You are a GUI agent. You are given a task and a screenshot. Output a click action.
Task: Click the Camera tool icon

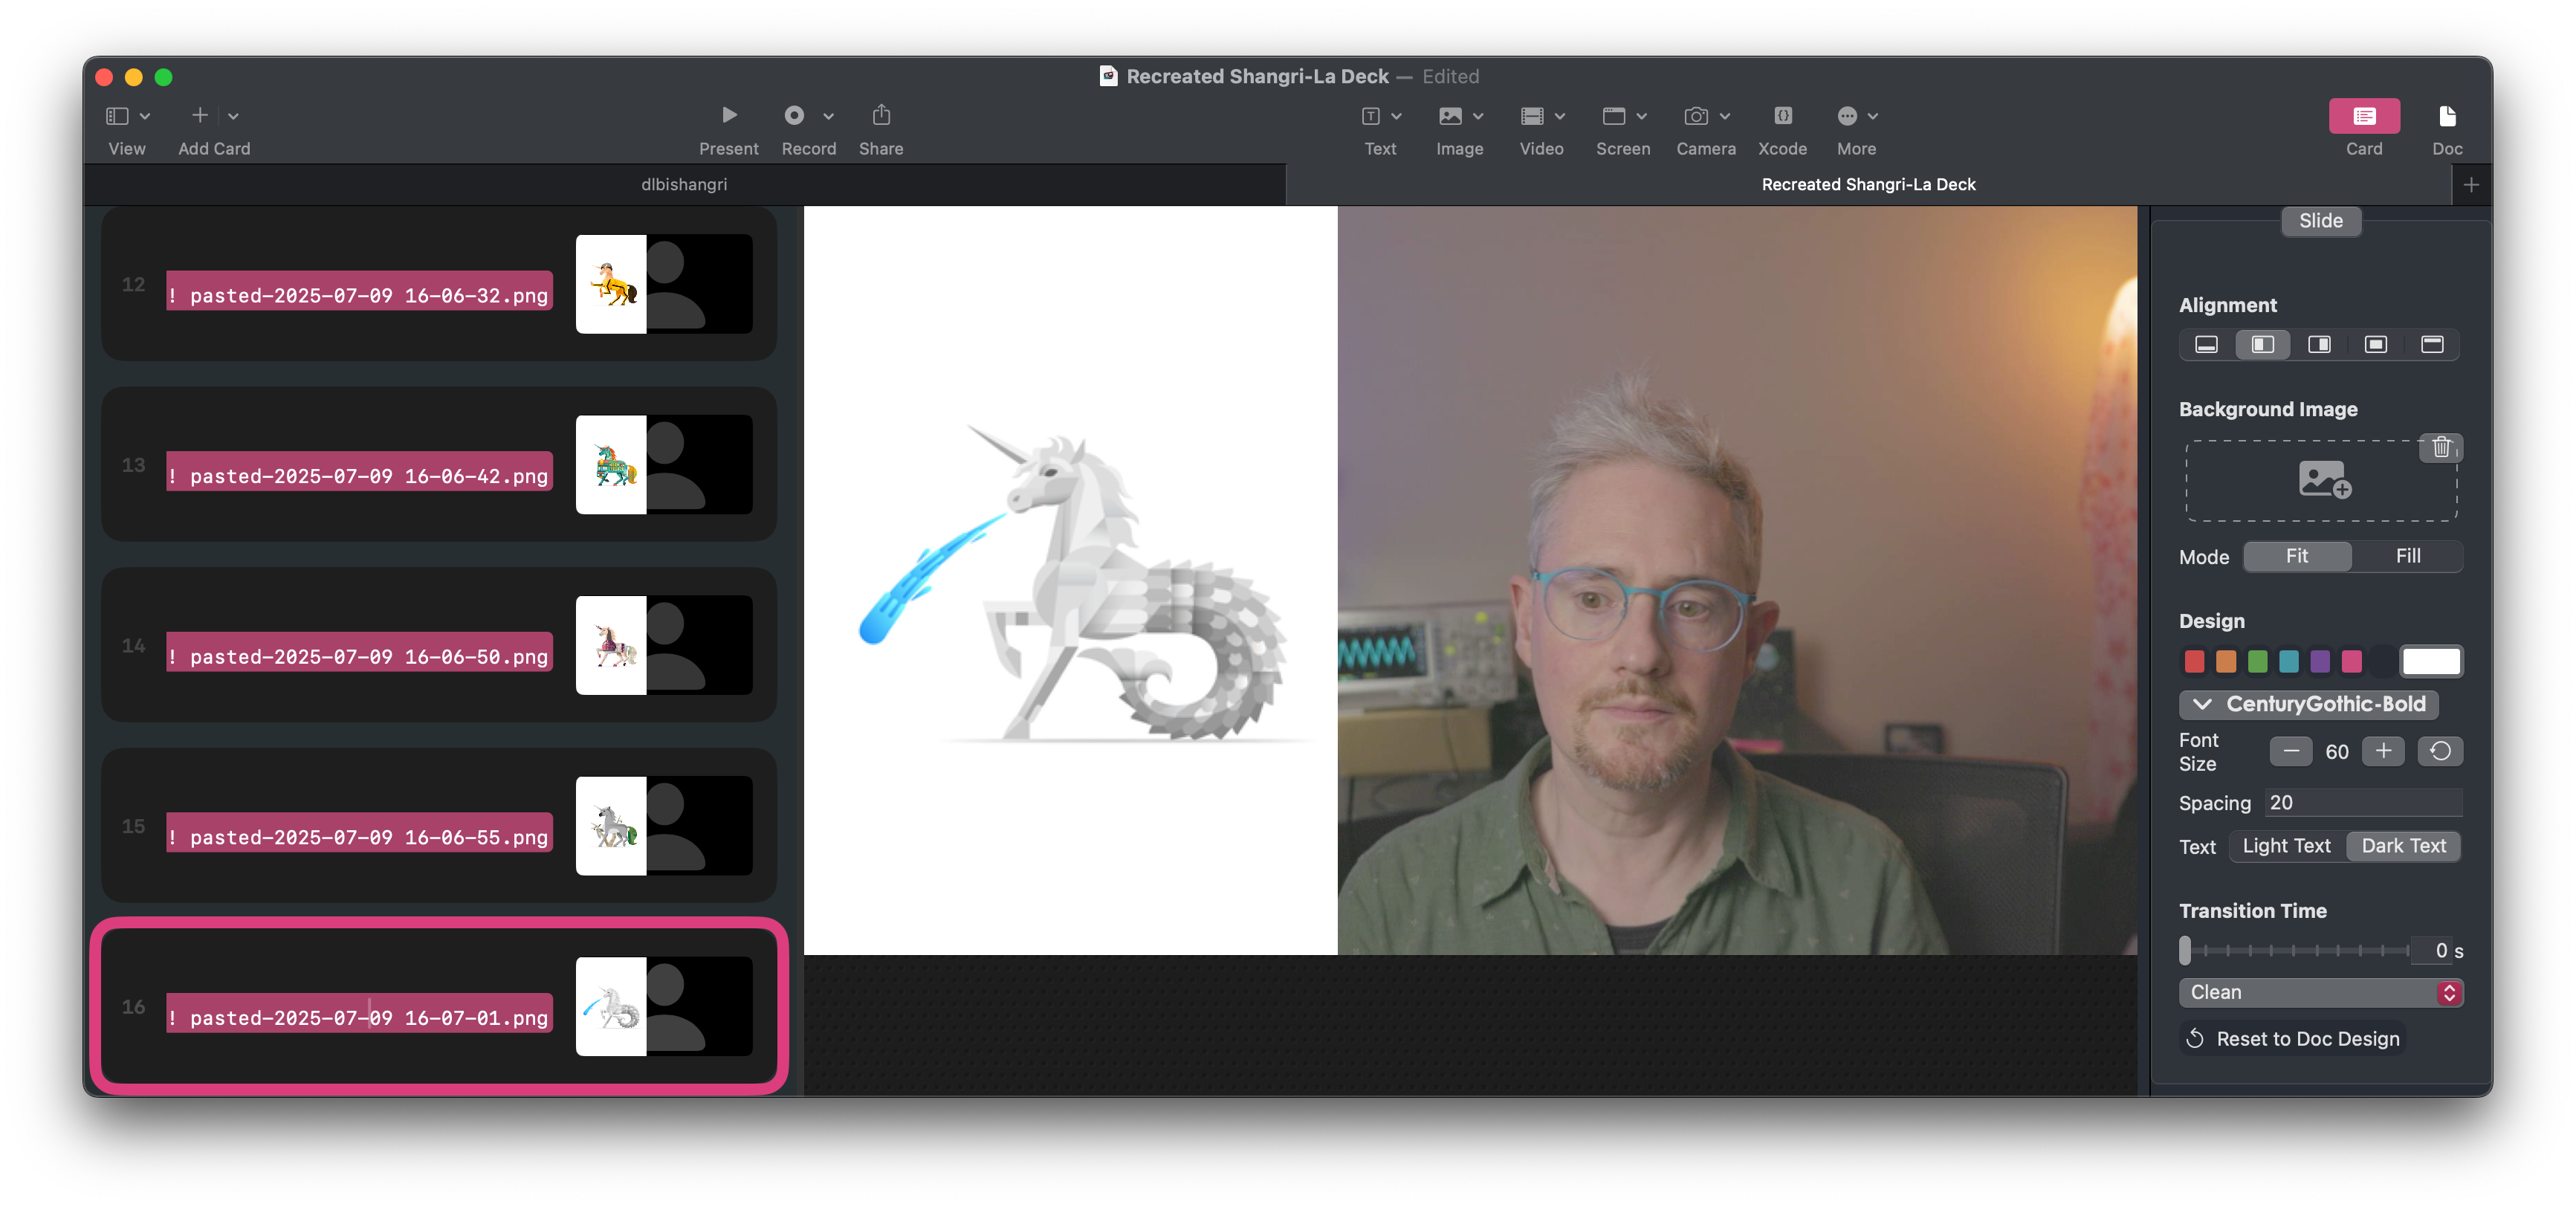(1696, 116)
